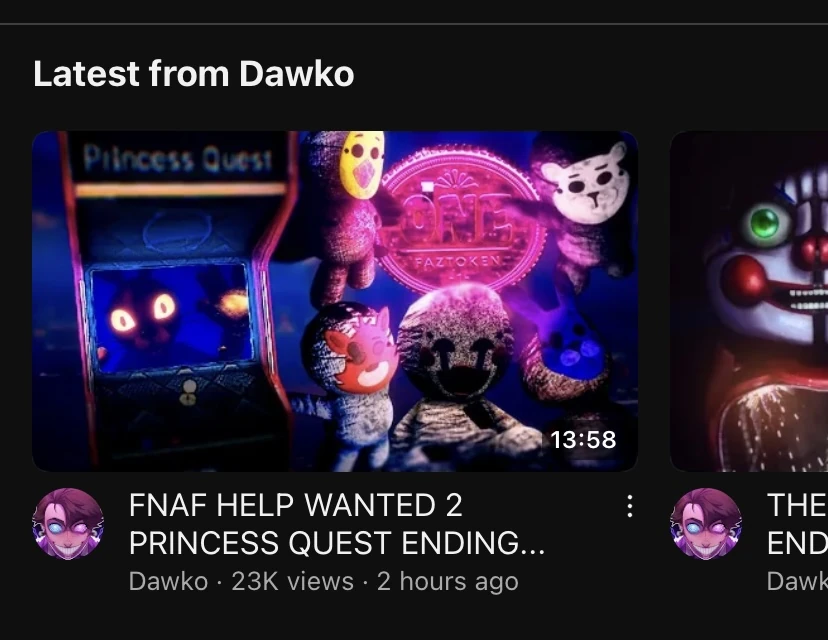Image resolution: width=828 pixels, height=640 pixels.
Task: Click the '23K views' metadata text
Action: pyautogui.click(x=293, y=581)
